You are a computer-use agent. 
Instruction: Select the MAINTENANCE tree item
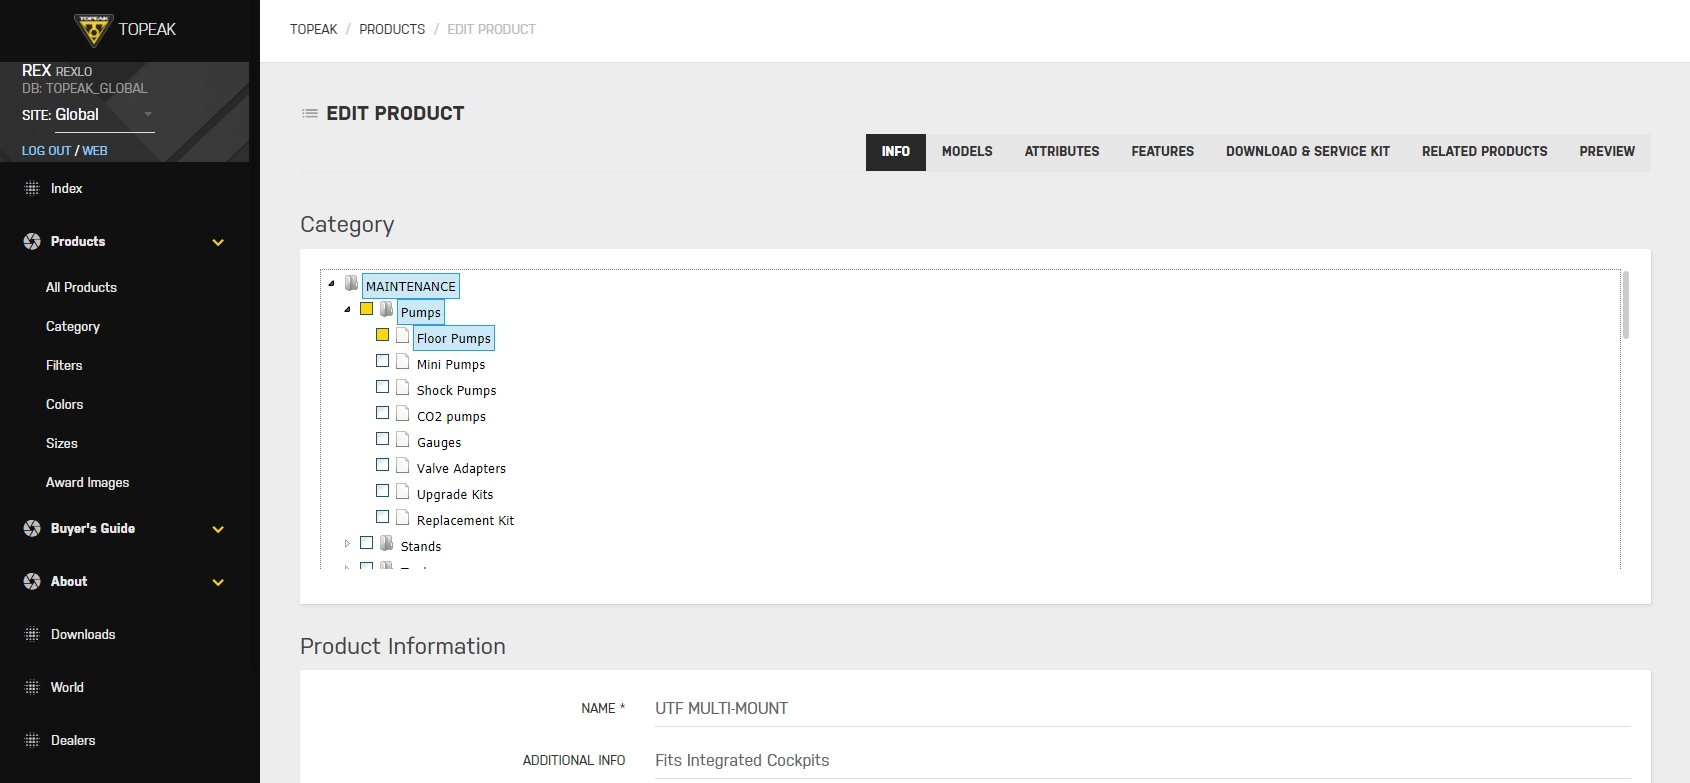[411, 286]
